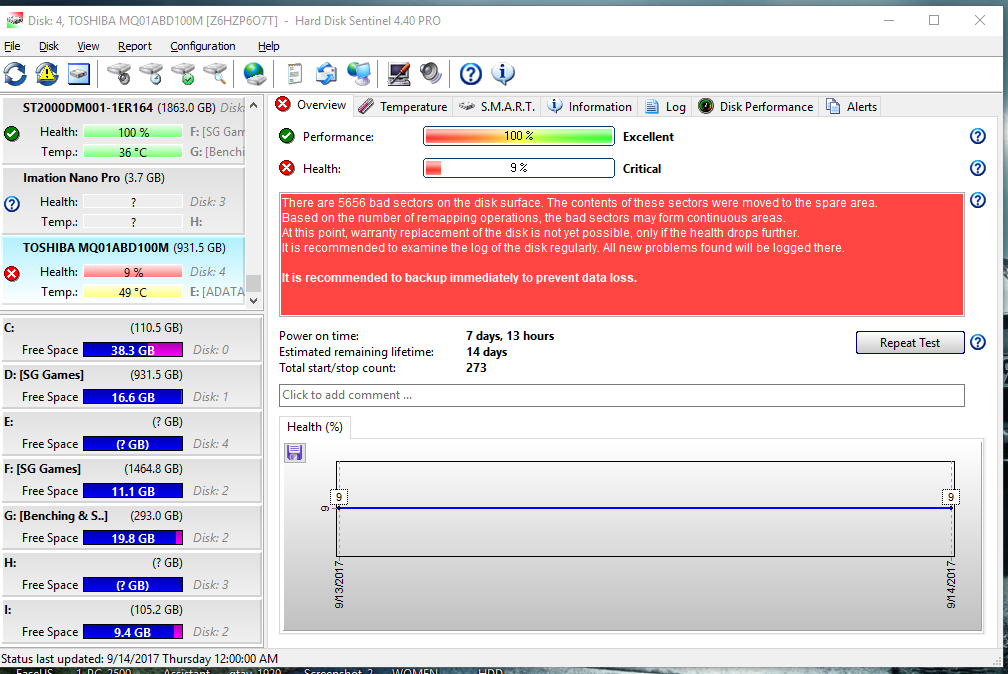Image resolution: width=1008 pixels, height=674 pixels.
Task: Click the Hard Disk Sentinel title bar app icon
Action: point(14,21)
